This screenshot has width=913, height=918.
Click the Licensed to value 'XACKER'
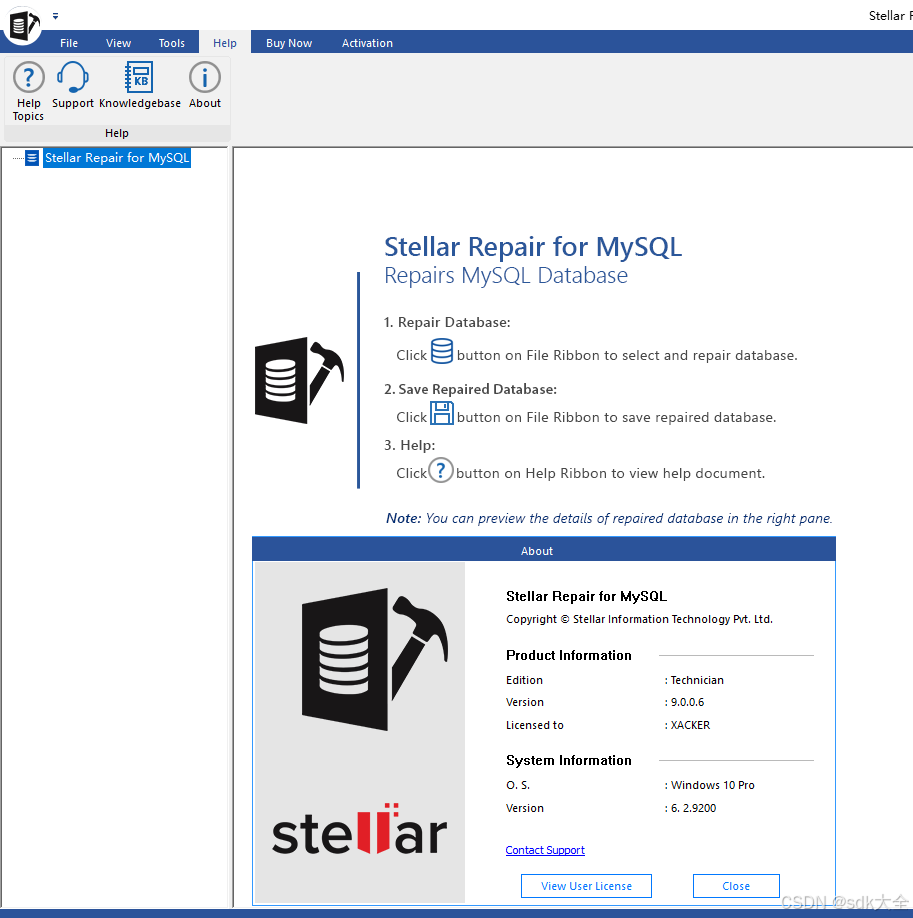(690, 725)
